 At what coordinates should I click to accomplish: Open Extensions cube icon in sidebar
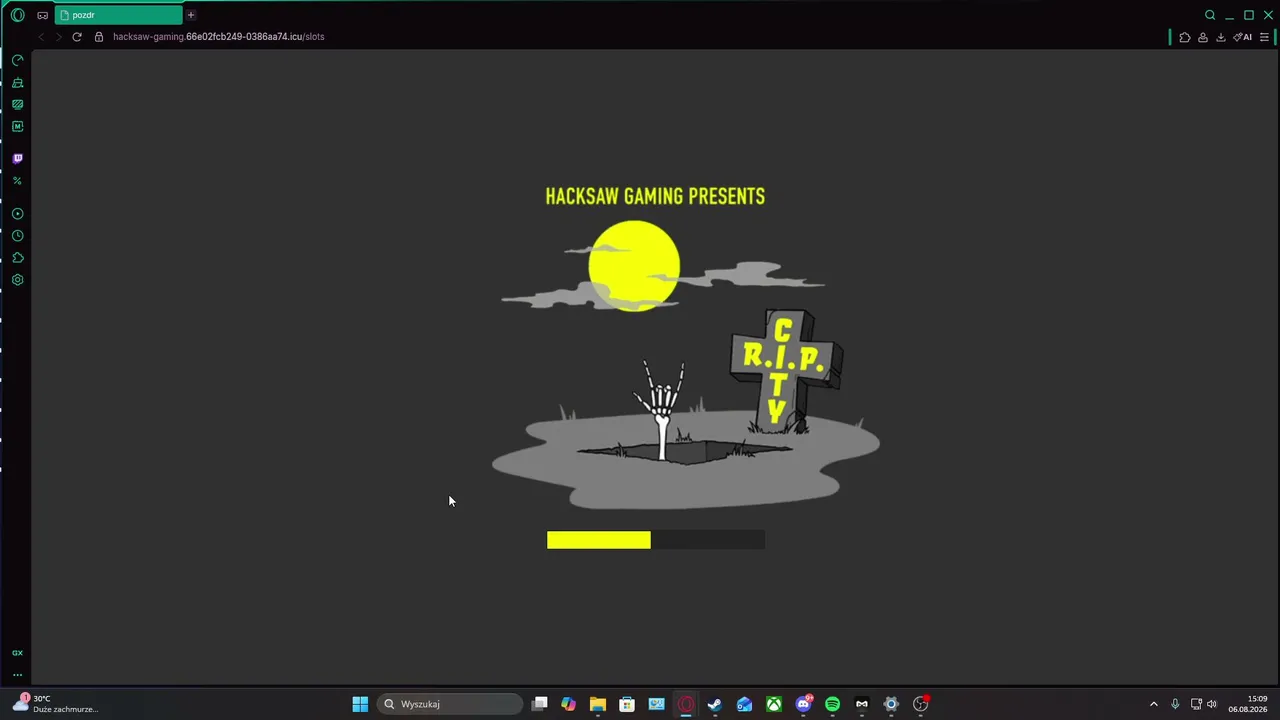point(17,258)
